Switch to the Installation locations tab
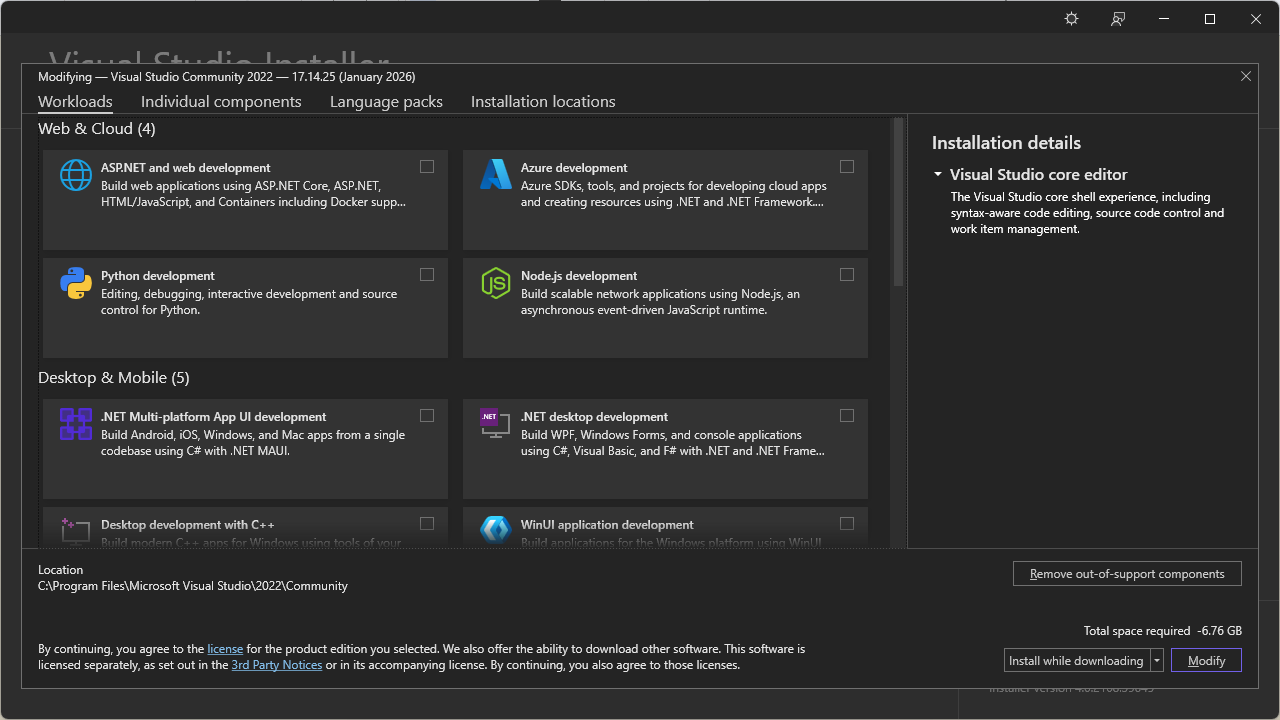 point(543,102)
